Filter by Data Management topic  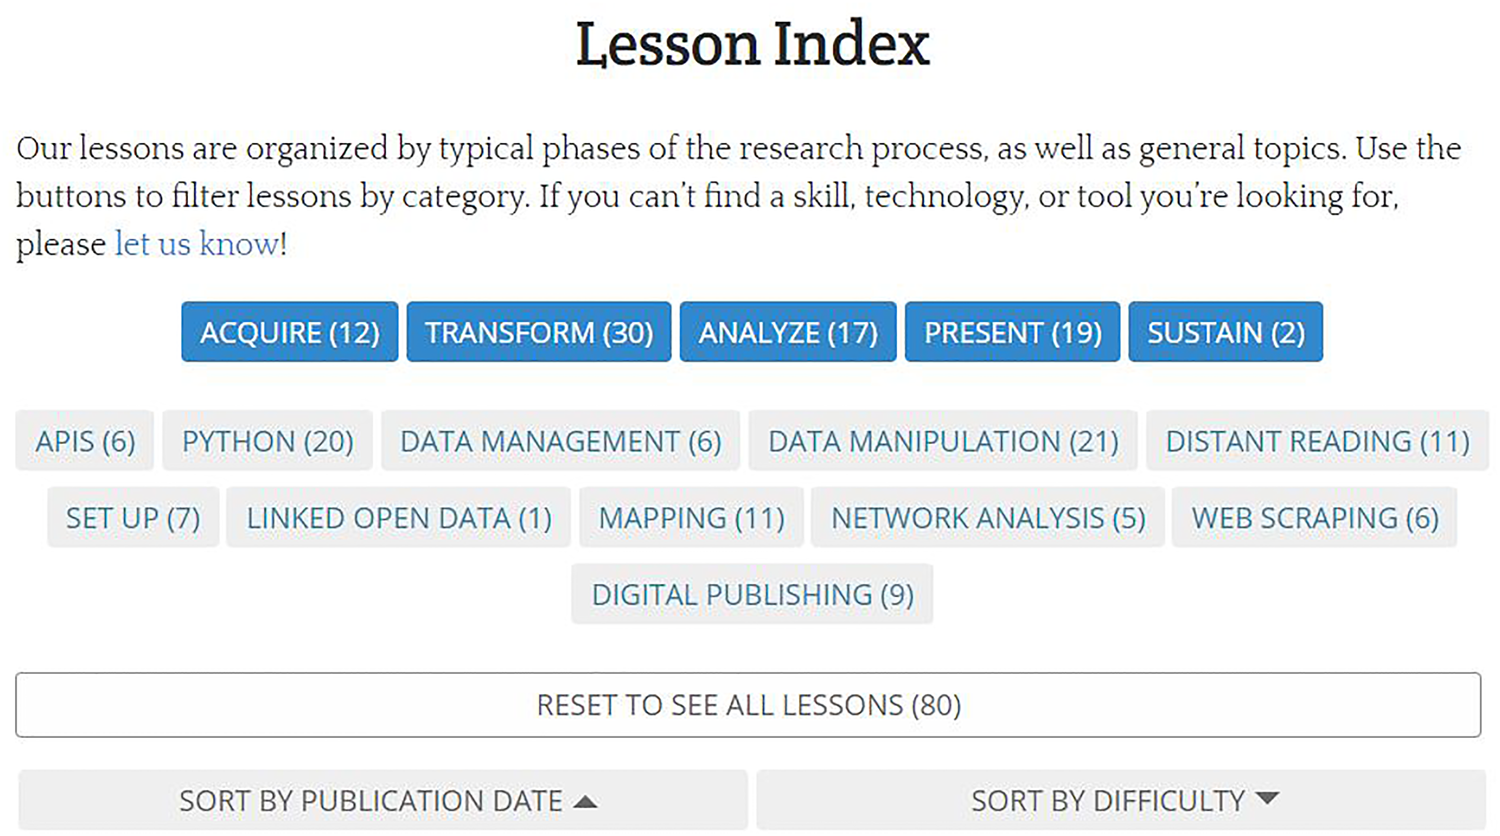(560, 441)
